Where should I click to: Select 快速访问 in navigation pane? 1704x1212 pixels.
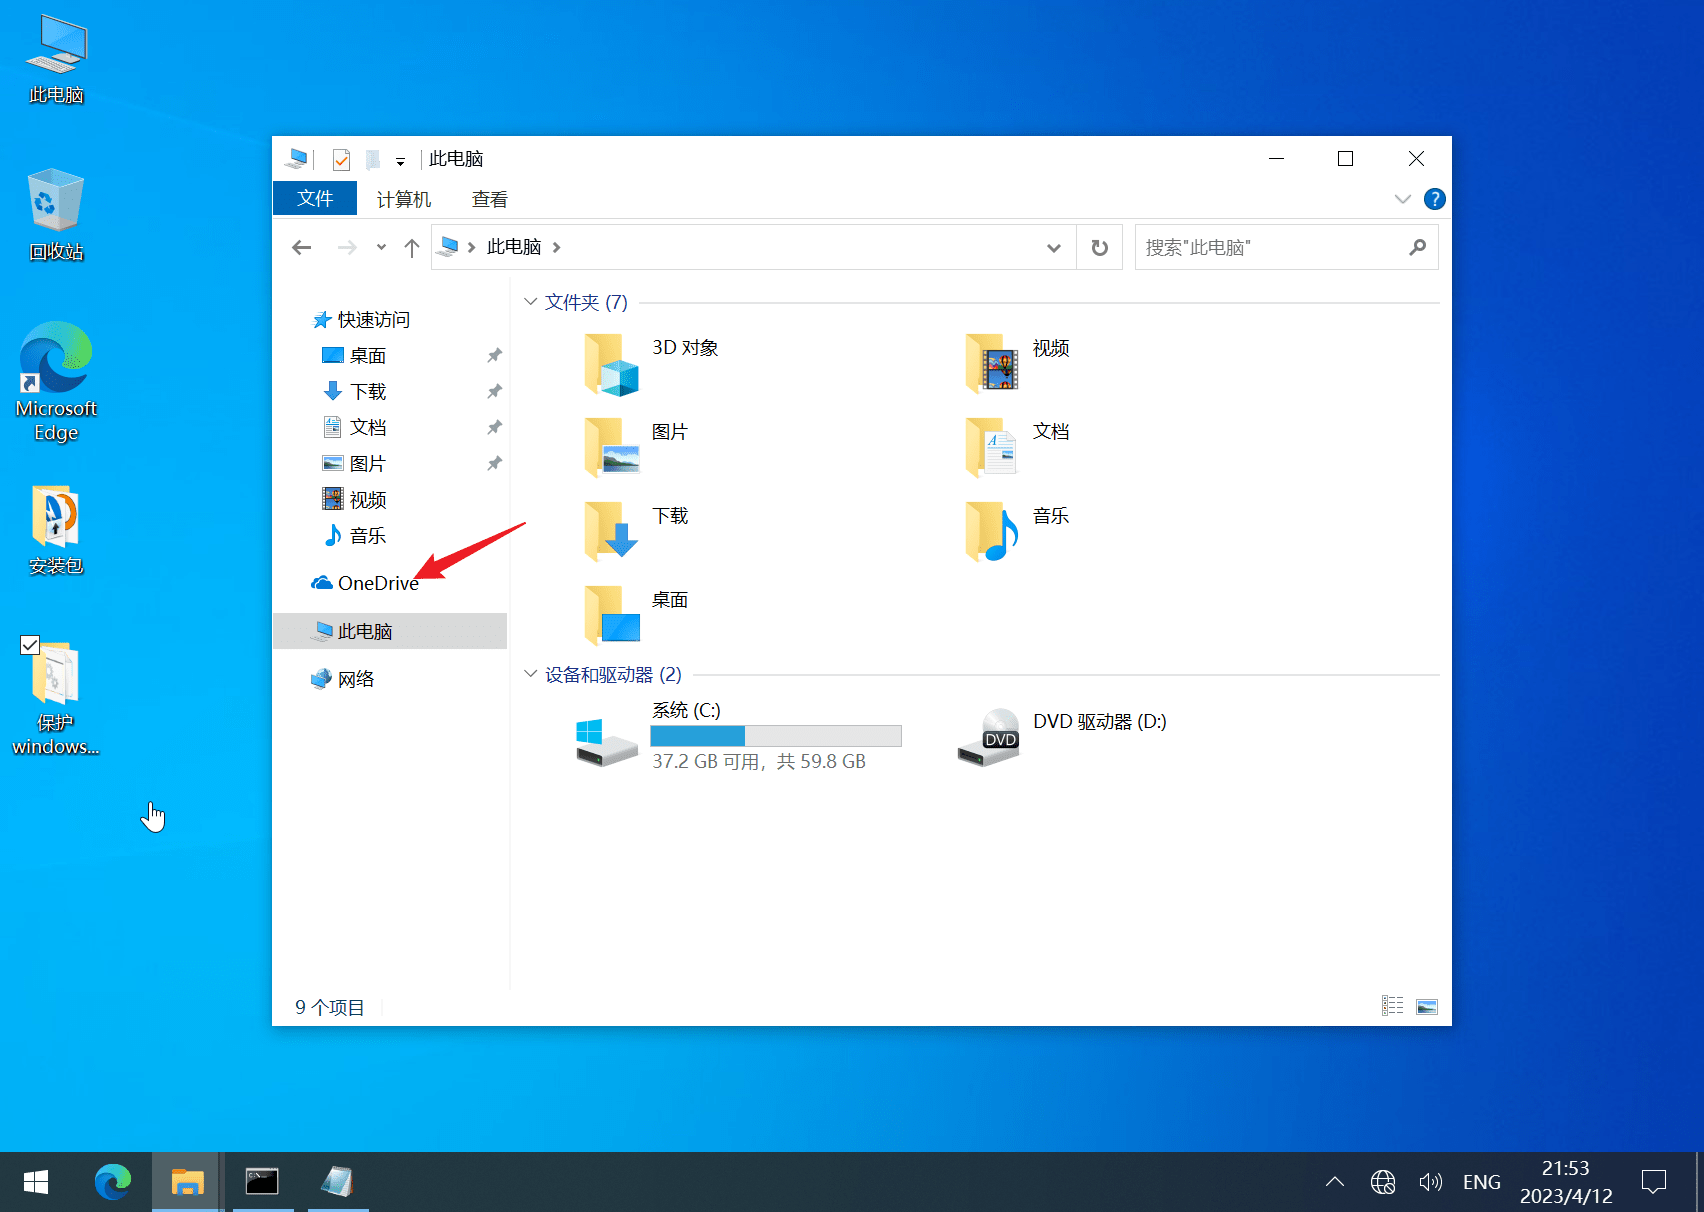click(374, 319)
